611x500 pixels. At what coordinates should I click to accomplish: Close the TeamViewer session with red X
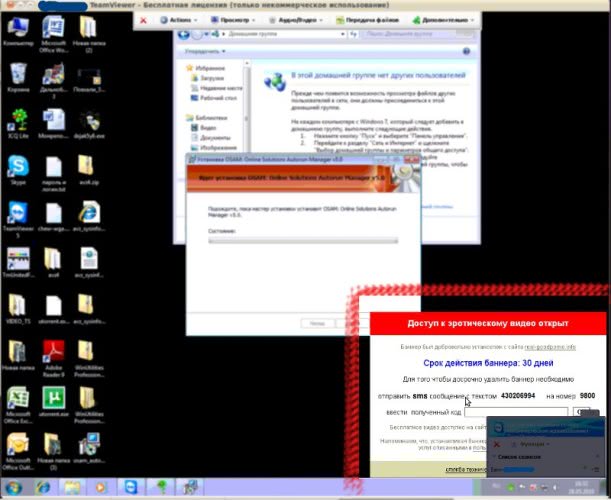tap(143, 20)
